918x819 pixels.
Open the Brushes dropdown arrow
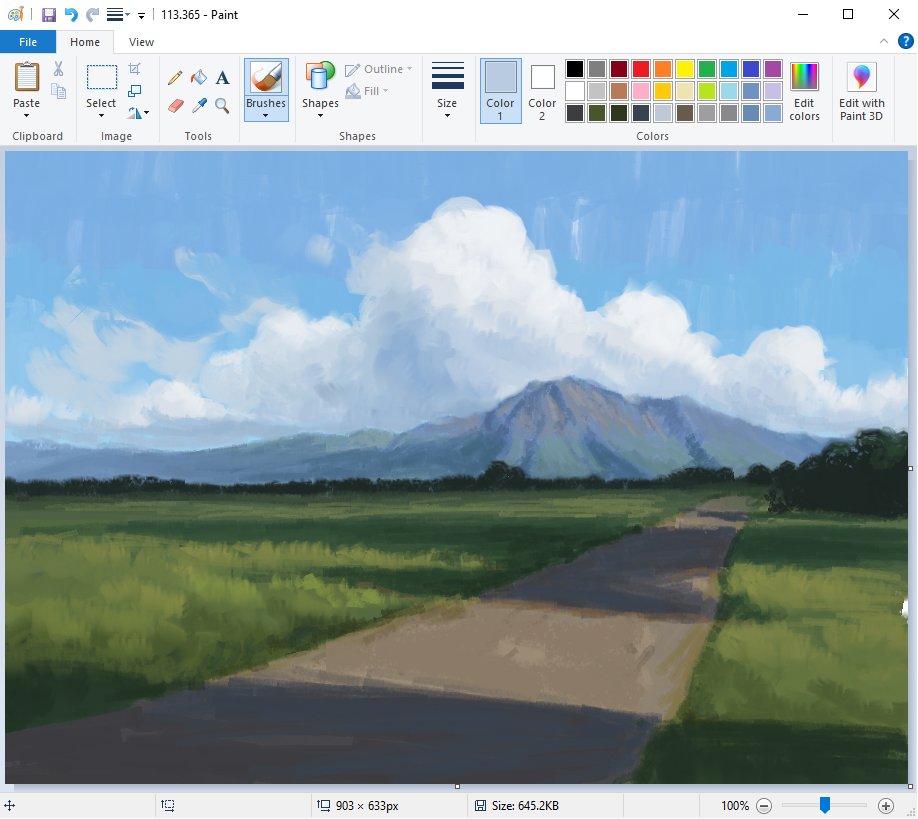tap(266, 115)
